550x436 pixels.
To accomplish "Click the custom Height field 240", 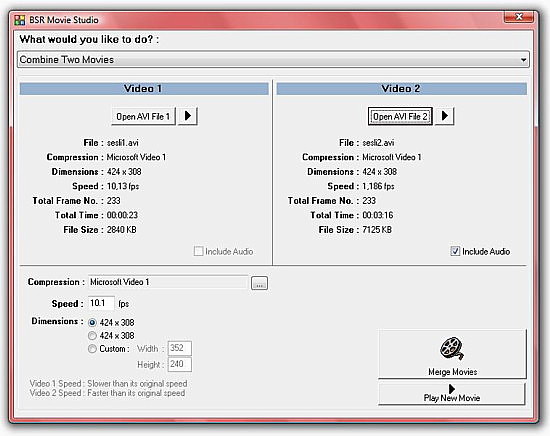I will [x=180, y=364].
